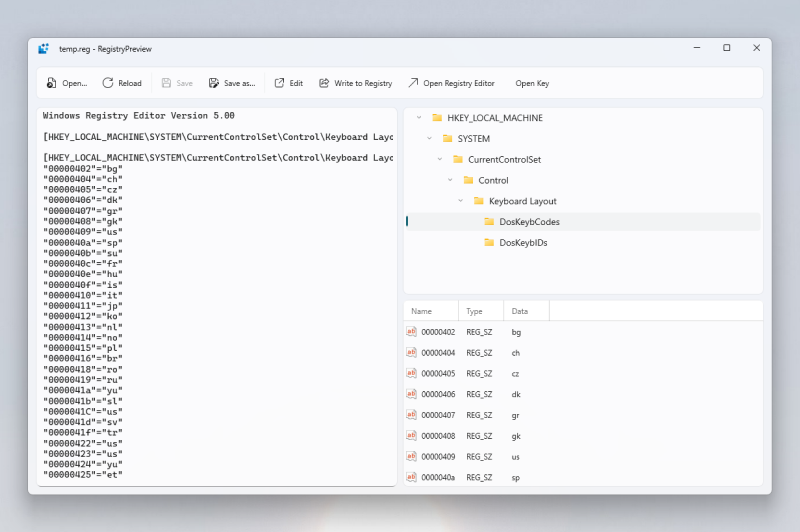Click the string icon for value 00000402
Image resolution: width=800 pixels, height=532 pixels.
coord(411,332)
